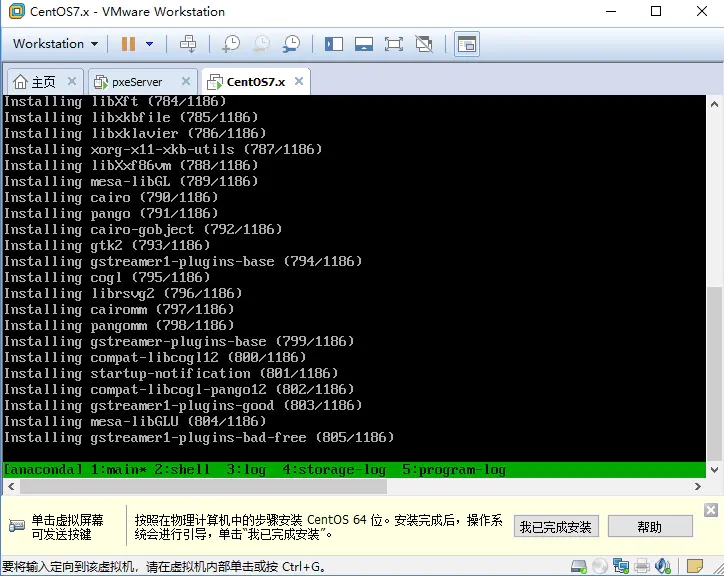Click line 'Installing gstreamer1-plugins-bad-free (805/1186)'
This screenshot has width=724, height=576.
(199, 437)
